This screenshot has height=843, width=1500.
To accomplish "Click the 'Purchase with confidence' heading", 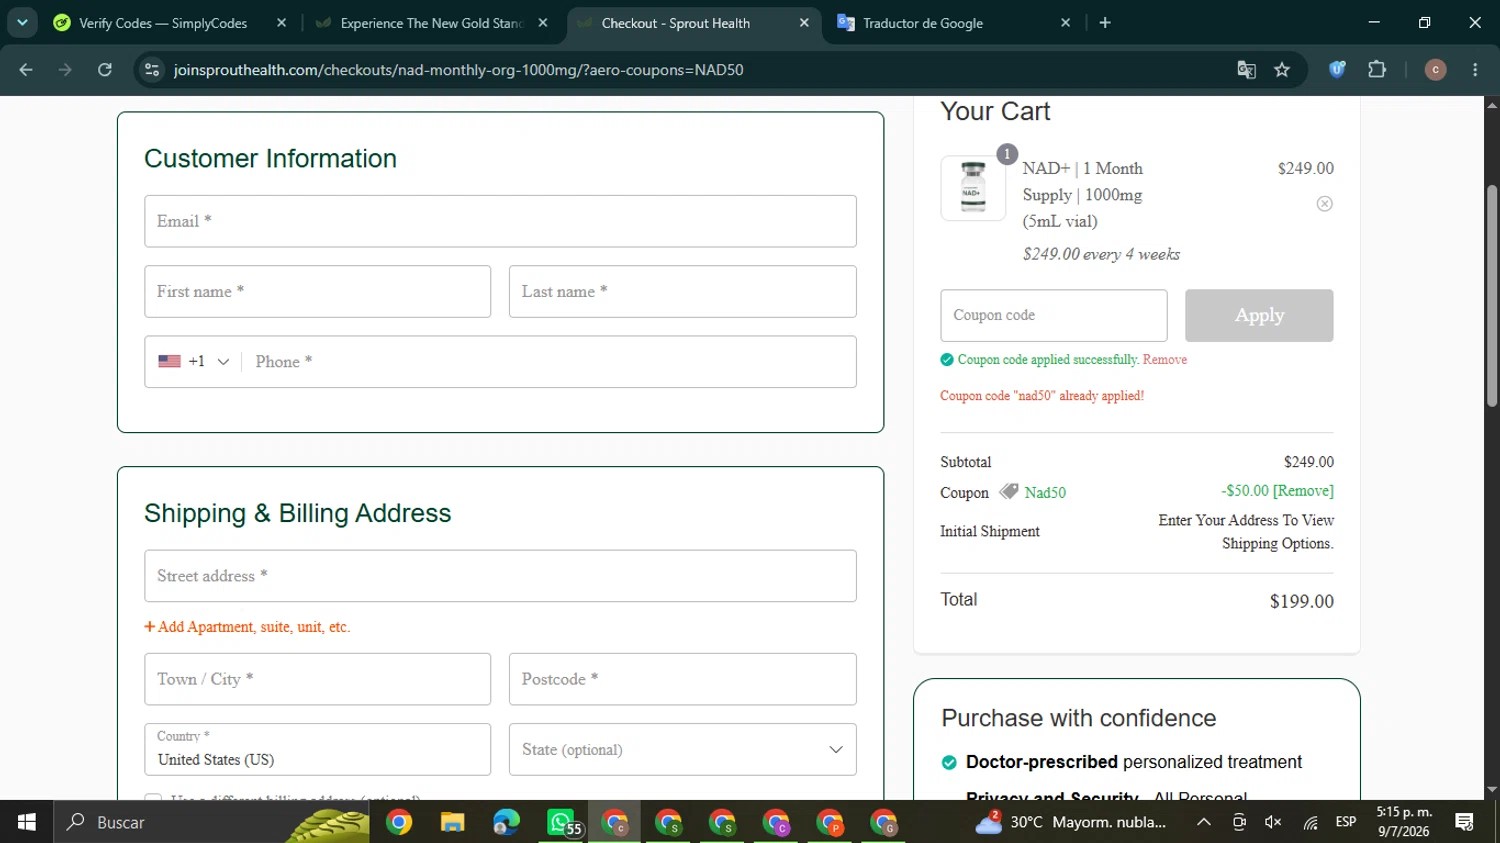I will [x=1079, y=718].
